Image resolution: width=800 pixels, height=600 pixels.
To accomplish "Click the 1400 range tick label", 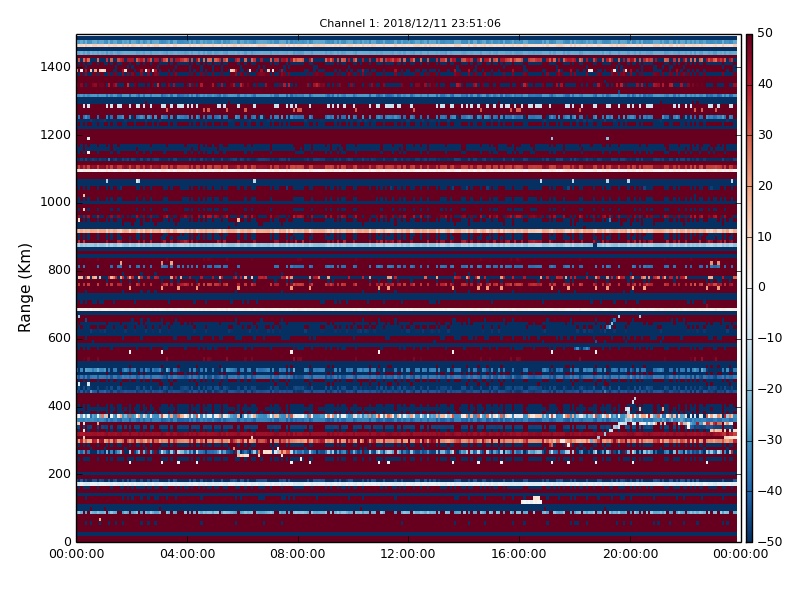I will pyautogui.click(x=56, y=67).
